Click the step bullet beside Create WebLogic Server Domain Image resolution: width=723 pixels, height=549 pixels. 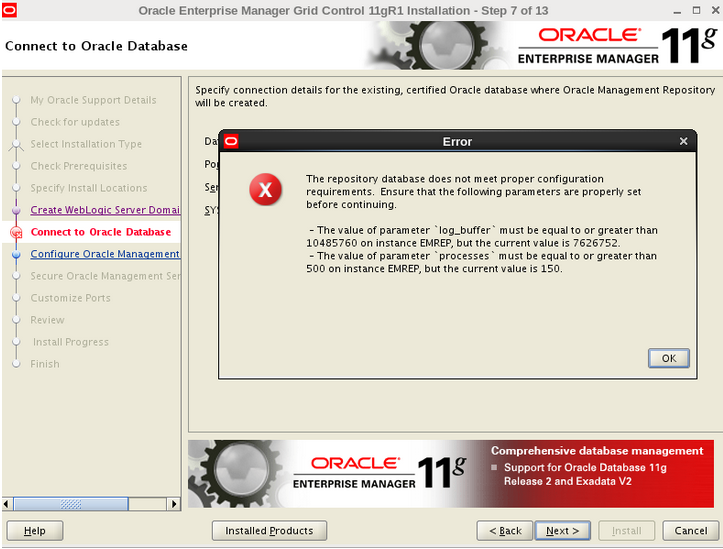pos(16,210)
